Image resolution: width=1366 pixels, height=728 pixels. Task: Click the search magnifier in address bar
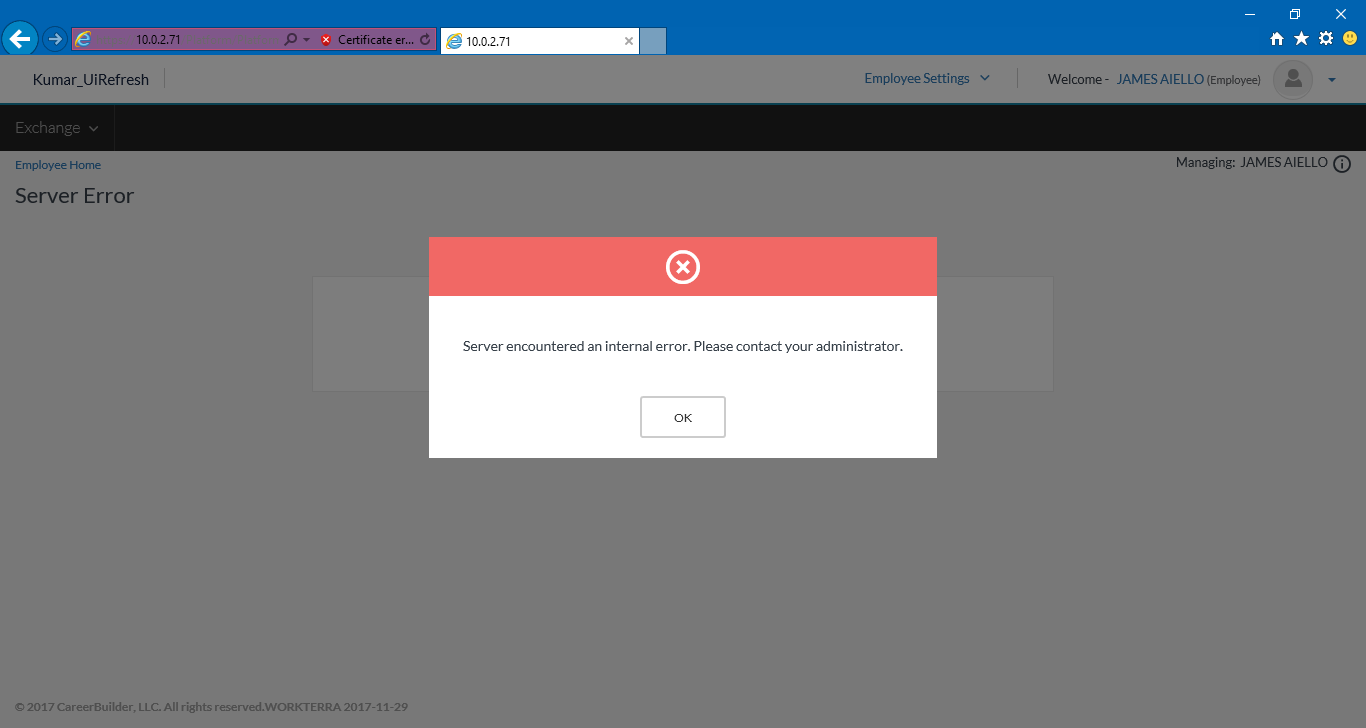click(290, 40)
